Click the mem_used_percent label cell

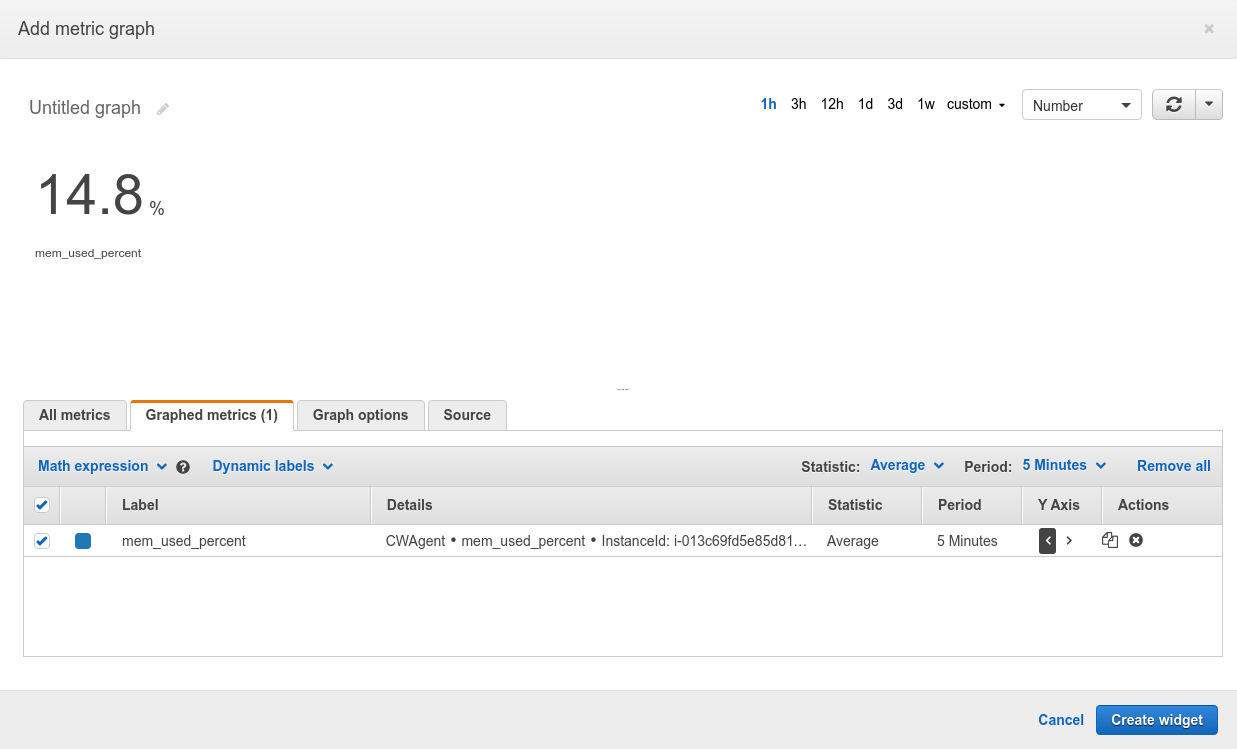click(x=239, y=541)
